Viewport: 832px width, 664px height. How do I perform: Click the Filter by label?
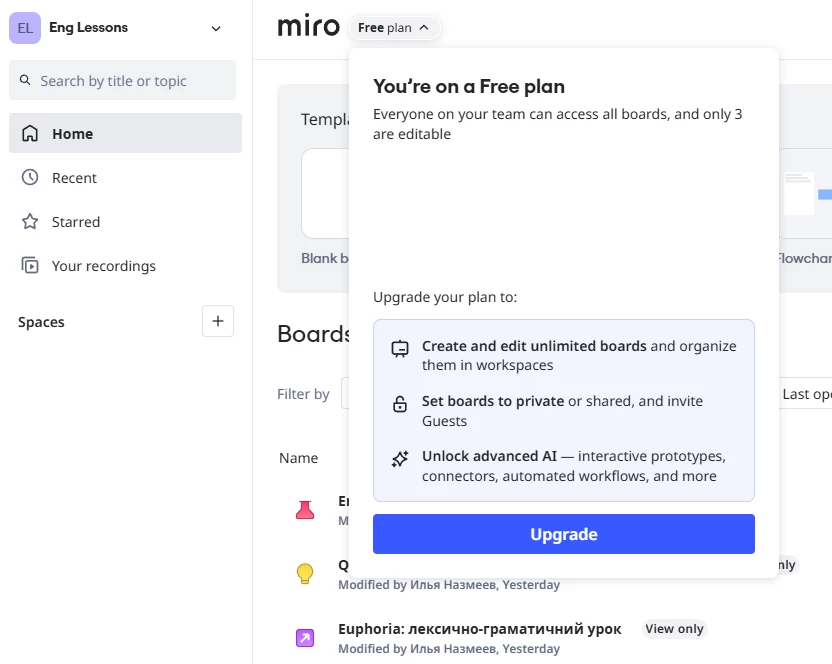point(303,394)
